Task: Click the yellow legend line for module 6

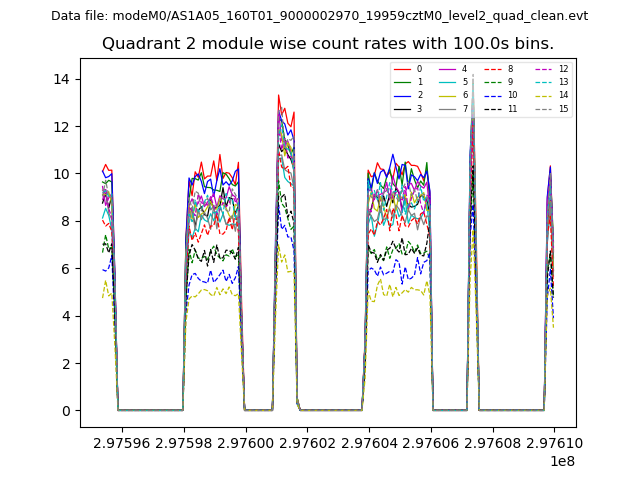Action: tap(448, 95)
